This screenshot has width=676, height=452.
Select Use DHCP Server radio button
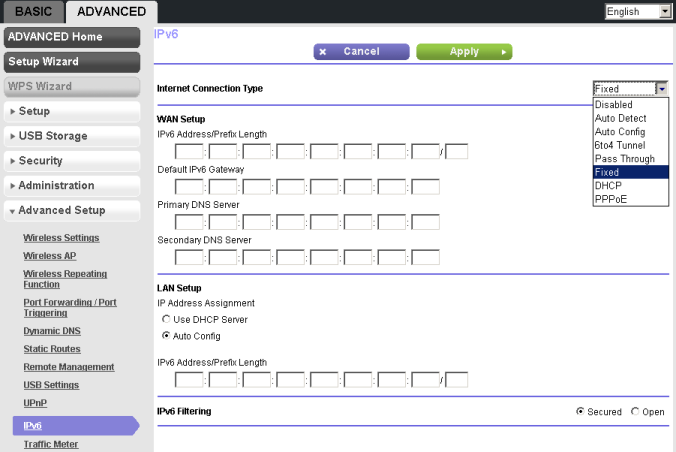pos(166,319)
